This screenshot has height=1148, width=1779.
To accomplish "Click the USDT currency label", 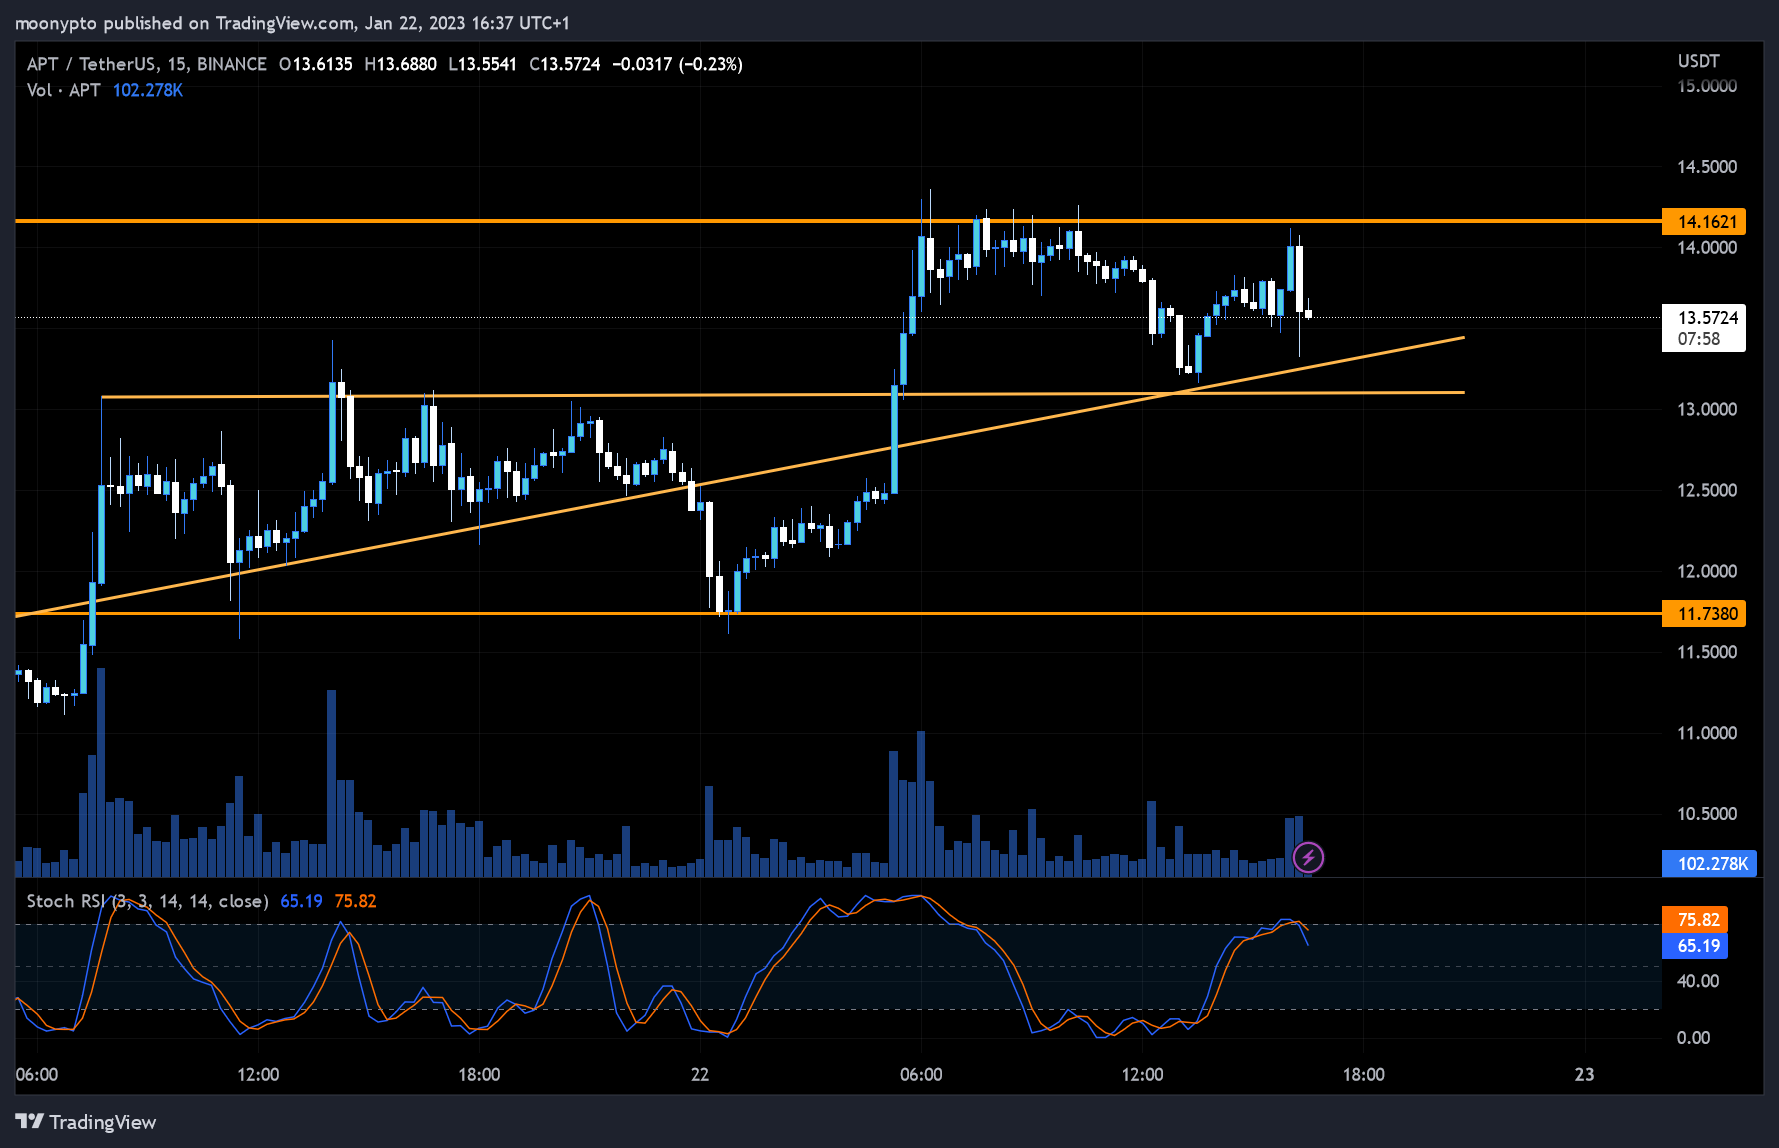I will tap(1698, 61).
